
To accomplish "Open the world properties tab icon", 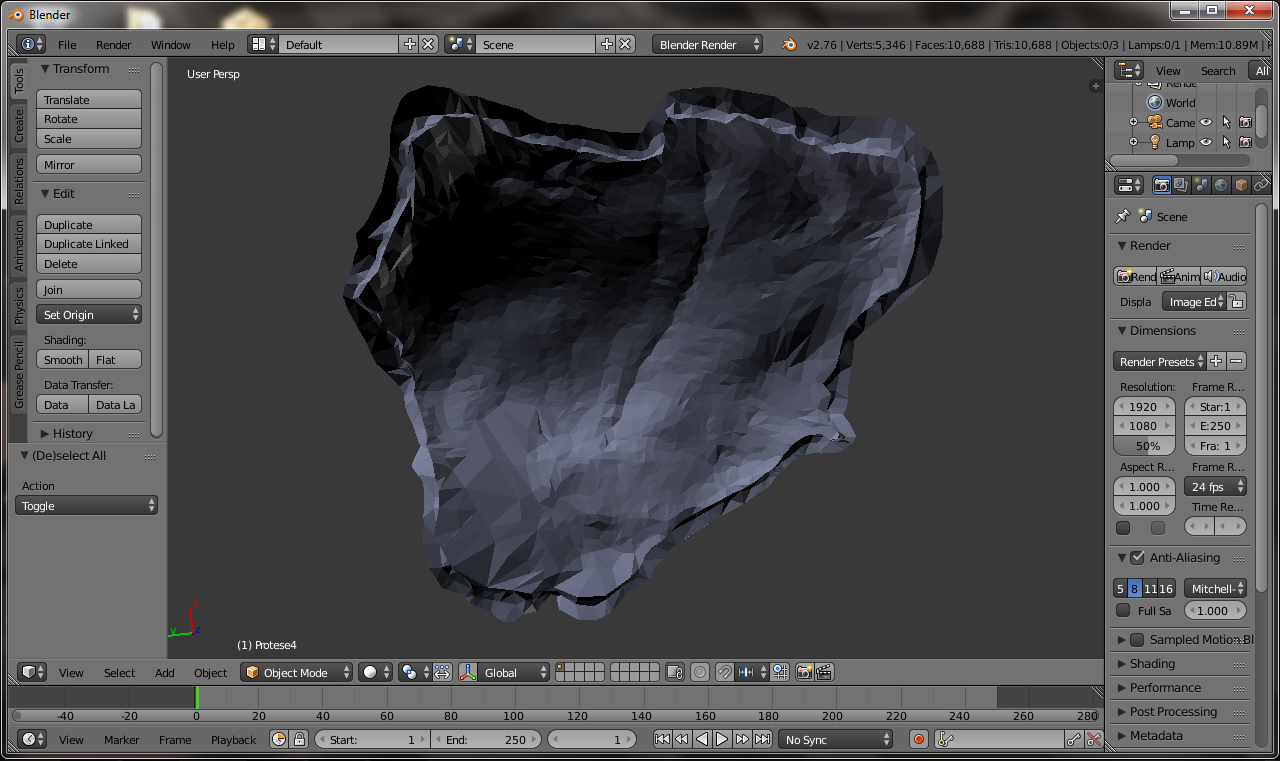I will (1221, 185).
